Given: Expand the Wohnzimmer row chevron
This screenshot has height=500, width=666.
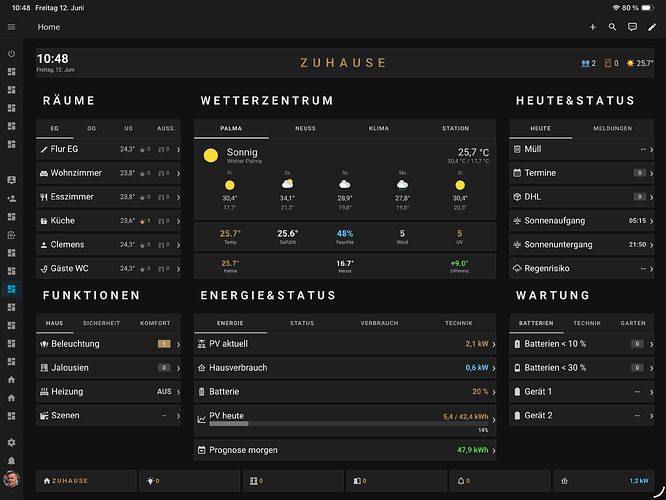Looking at the screenshot, I should [x=178, y=173].
